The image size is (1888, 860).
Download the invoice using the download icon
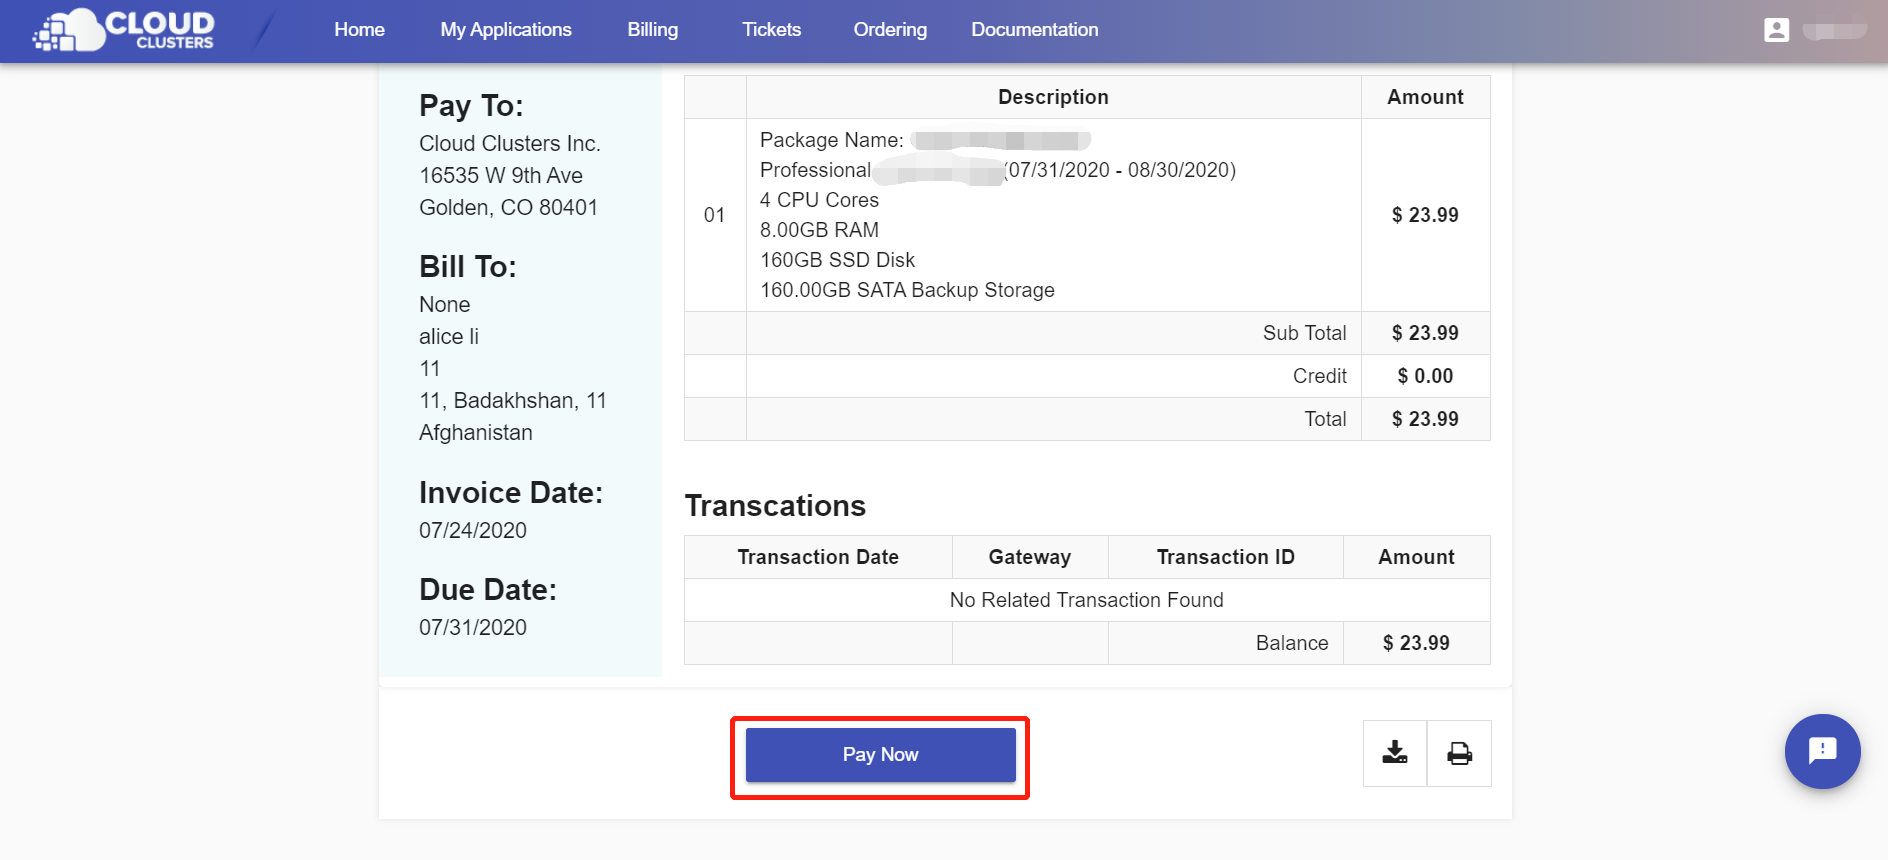pyautogui.click(x=1394, y=753)
